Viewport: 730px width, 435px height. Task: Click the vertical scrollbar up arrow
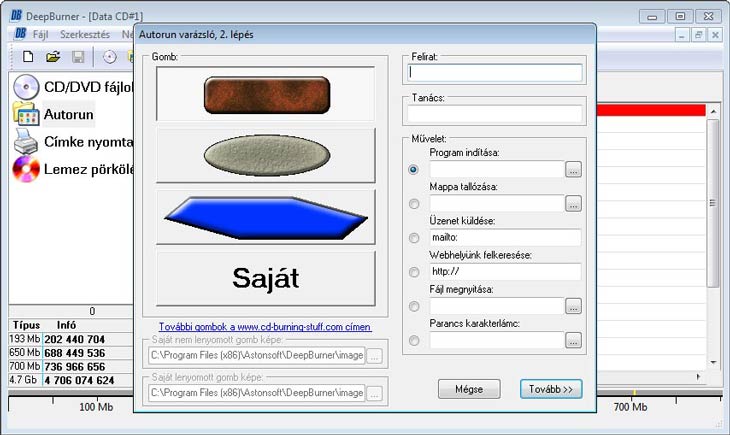point(713,111)
